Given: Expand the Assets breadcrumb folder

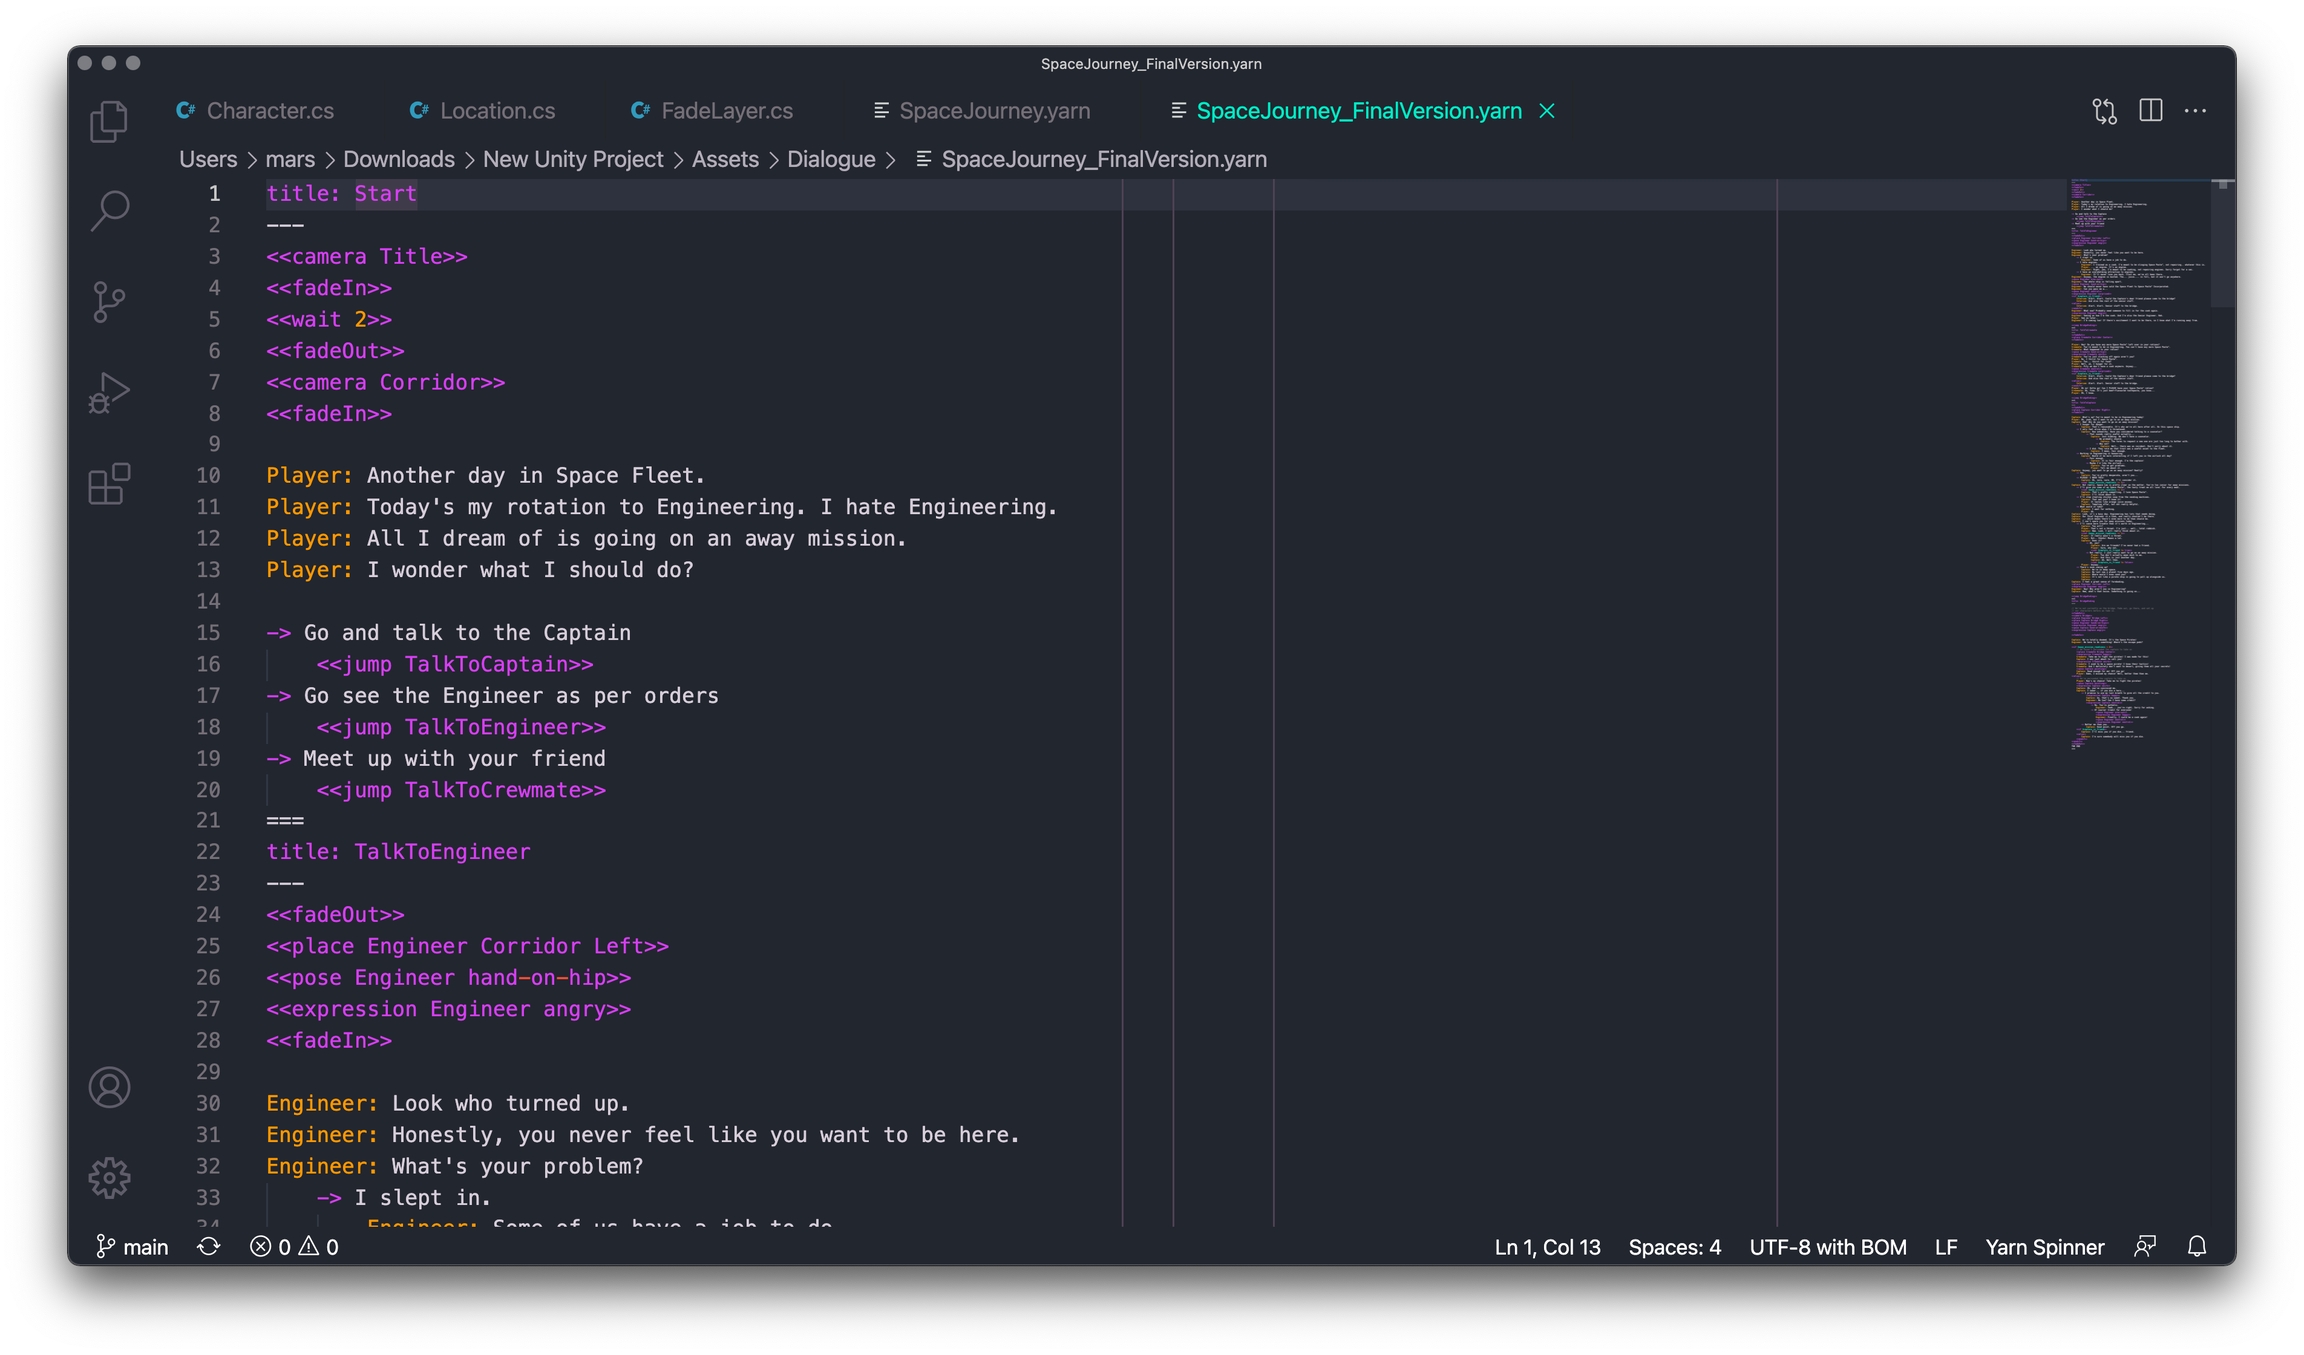Looking at the screenshot, I should click(725, 159).
